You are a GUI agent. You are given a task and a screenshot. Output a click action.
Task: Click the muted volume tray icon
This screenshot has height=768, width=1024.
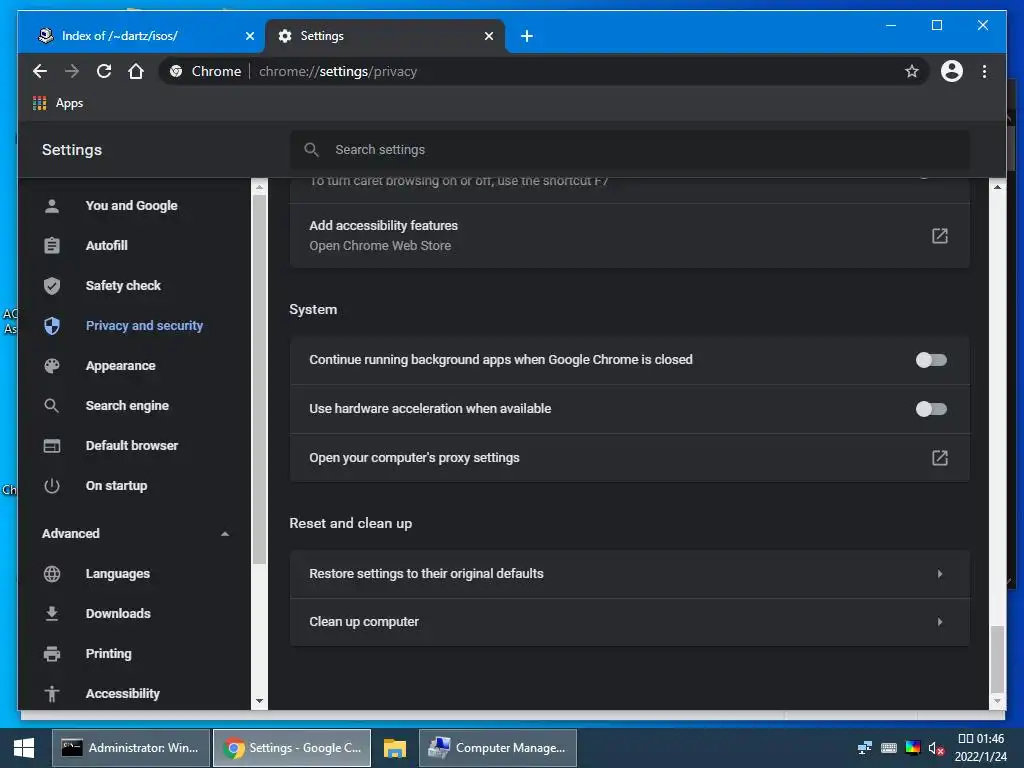tap(936, 748)
